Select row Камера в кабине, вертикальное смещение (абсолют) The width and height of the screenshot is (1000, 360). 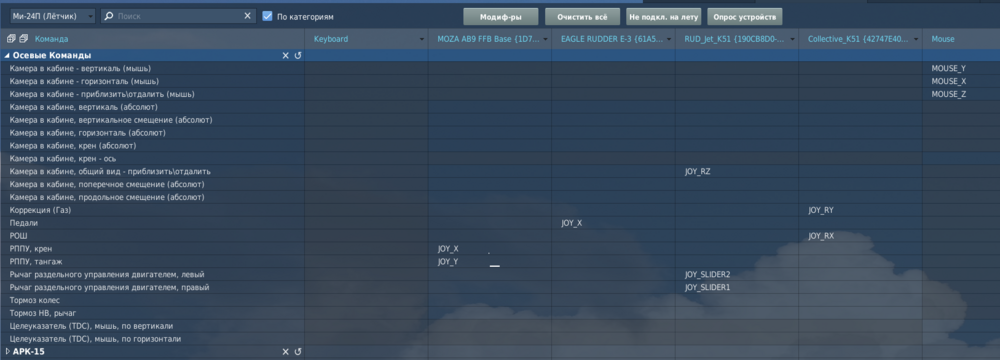pos(152,120)
